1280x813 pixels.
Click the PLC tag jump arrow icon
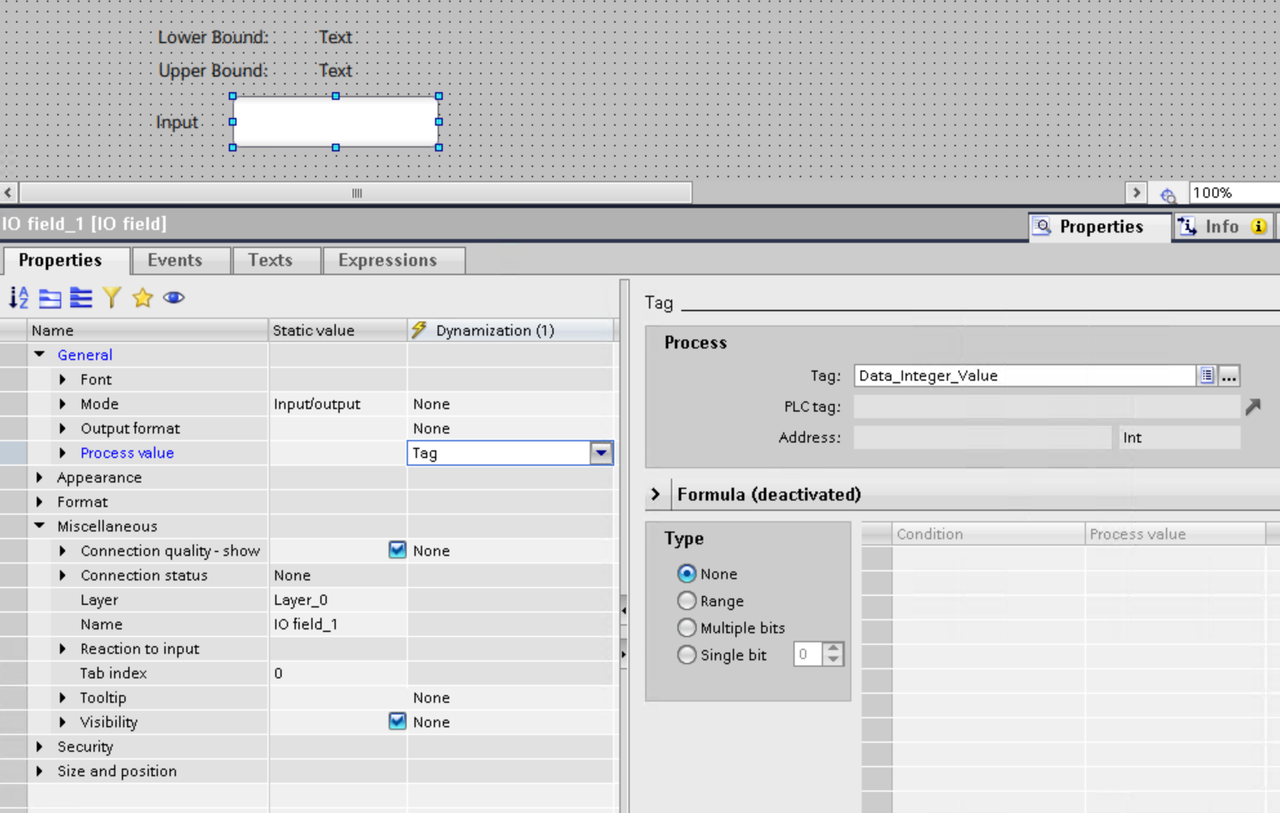(x=1252, y=407)
